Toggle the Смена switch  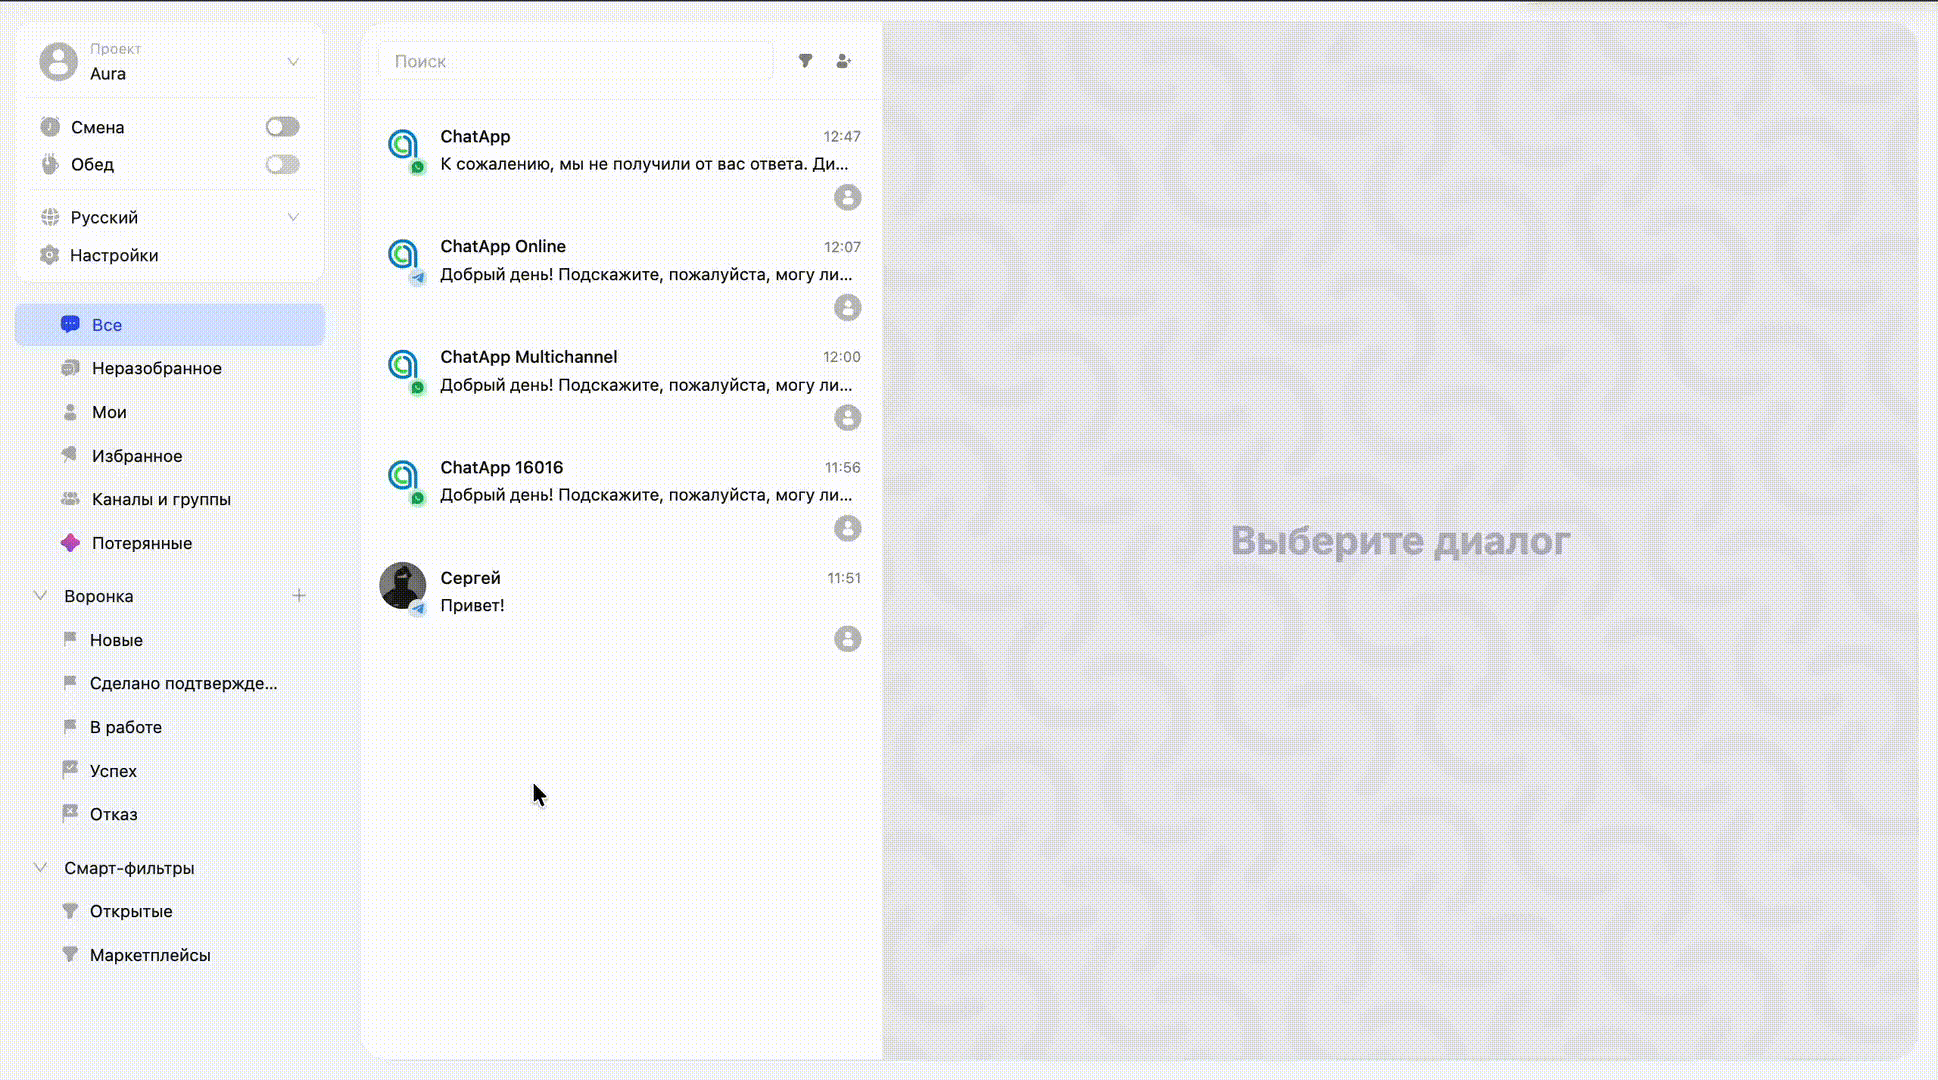[x=282, y=127]
